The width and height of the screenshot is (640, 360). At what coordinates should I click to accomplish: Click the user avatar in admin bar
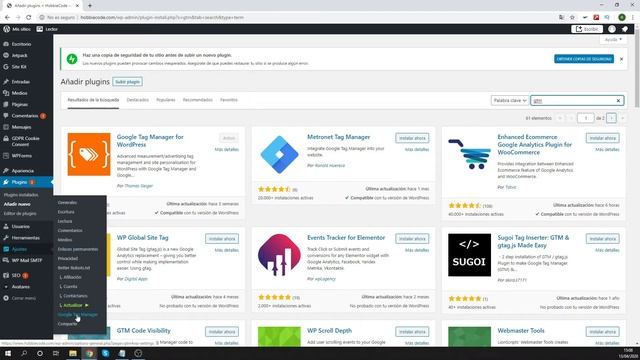612,29
